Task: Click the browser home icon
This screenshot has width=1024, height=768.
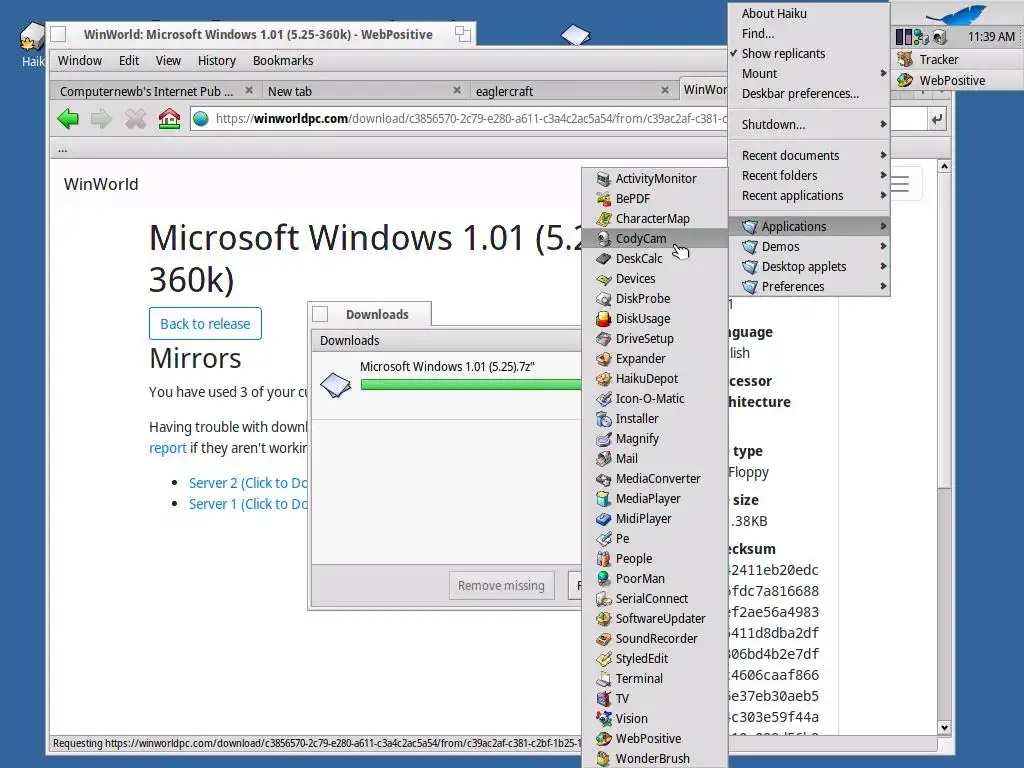Action: coord(169,119)
